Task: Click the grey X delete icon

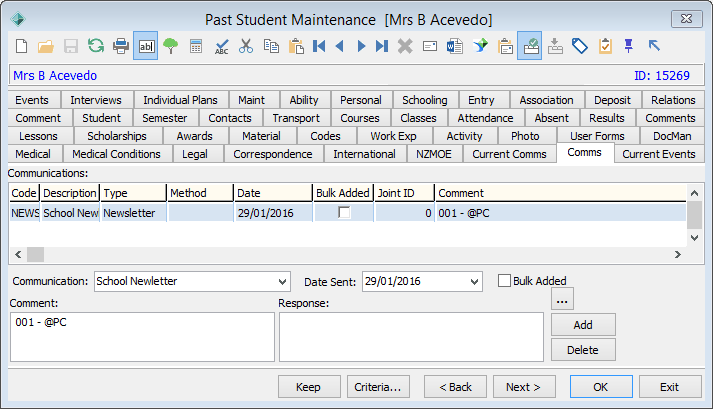Action: [x=405, y=46]
